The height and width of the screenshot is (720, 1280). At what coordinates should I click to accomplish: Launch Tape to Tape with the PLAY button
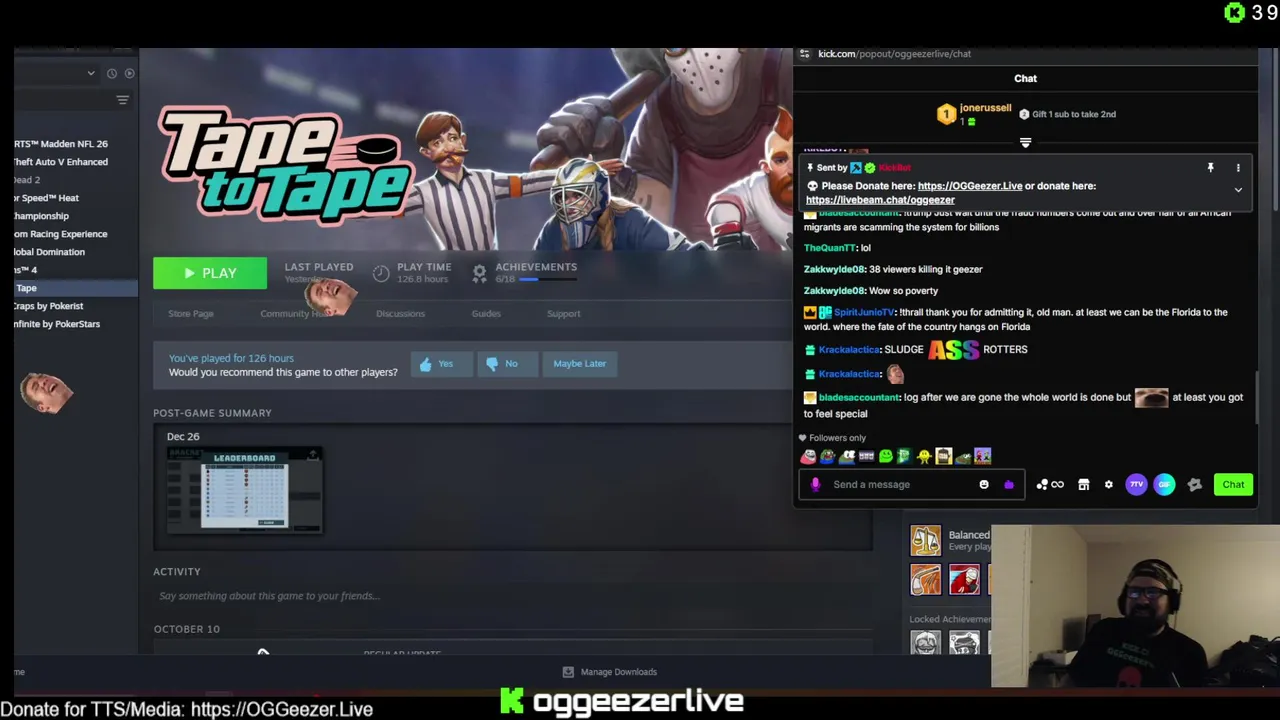(x=210, y=273)
